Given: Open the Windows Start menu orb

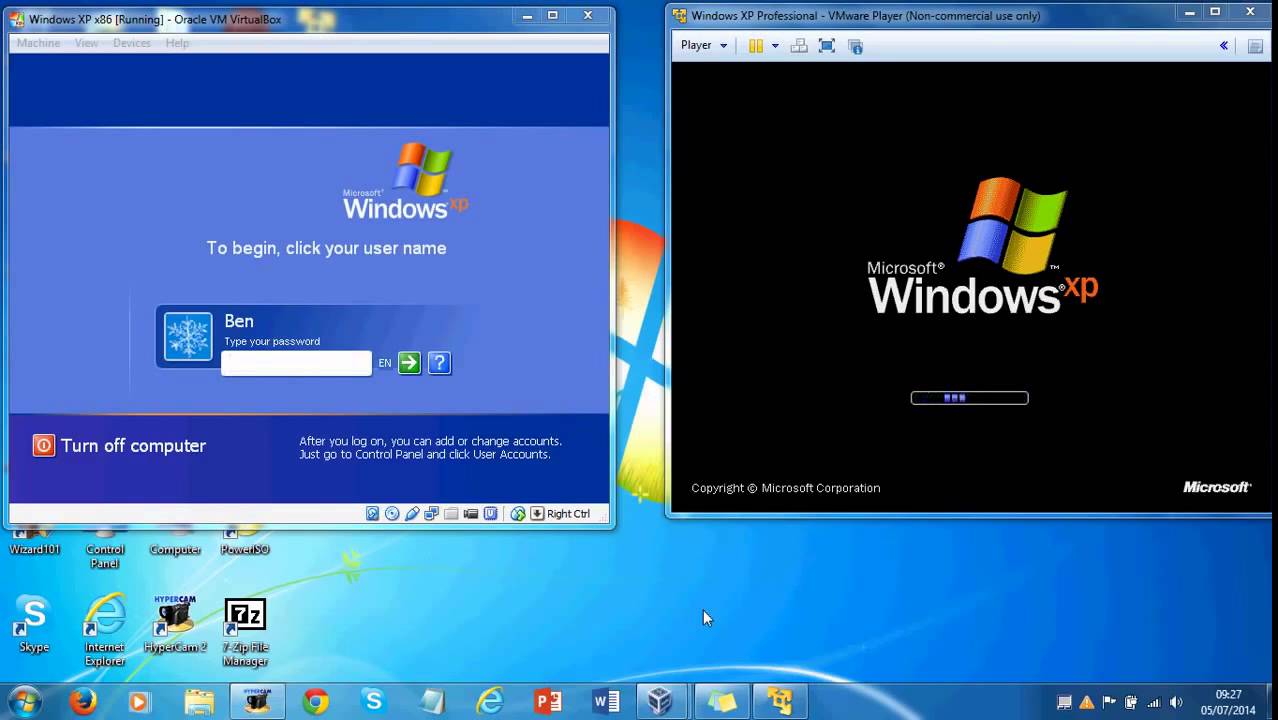Looking at the screenshot, I should [x=25, y=702].
